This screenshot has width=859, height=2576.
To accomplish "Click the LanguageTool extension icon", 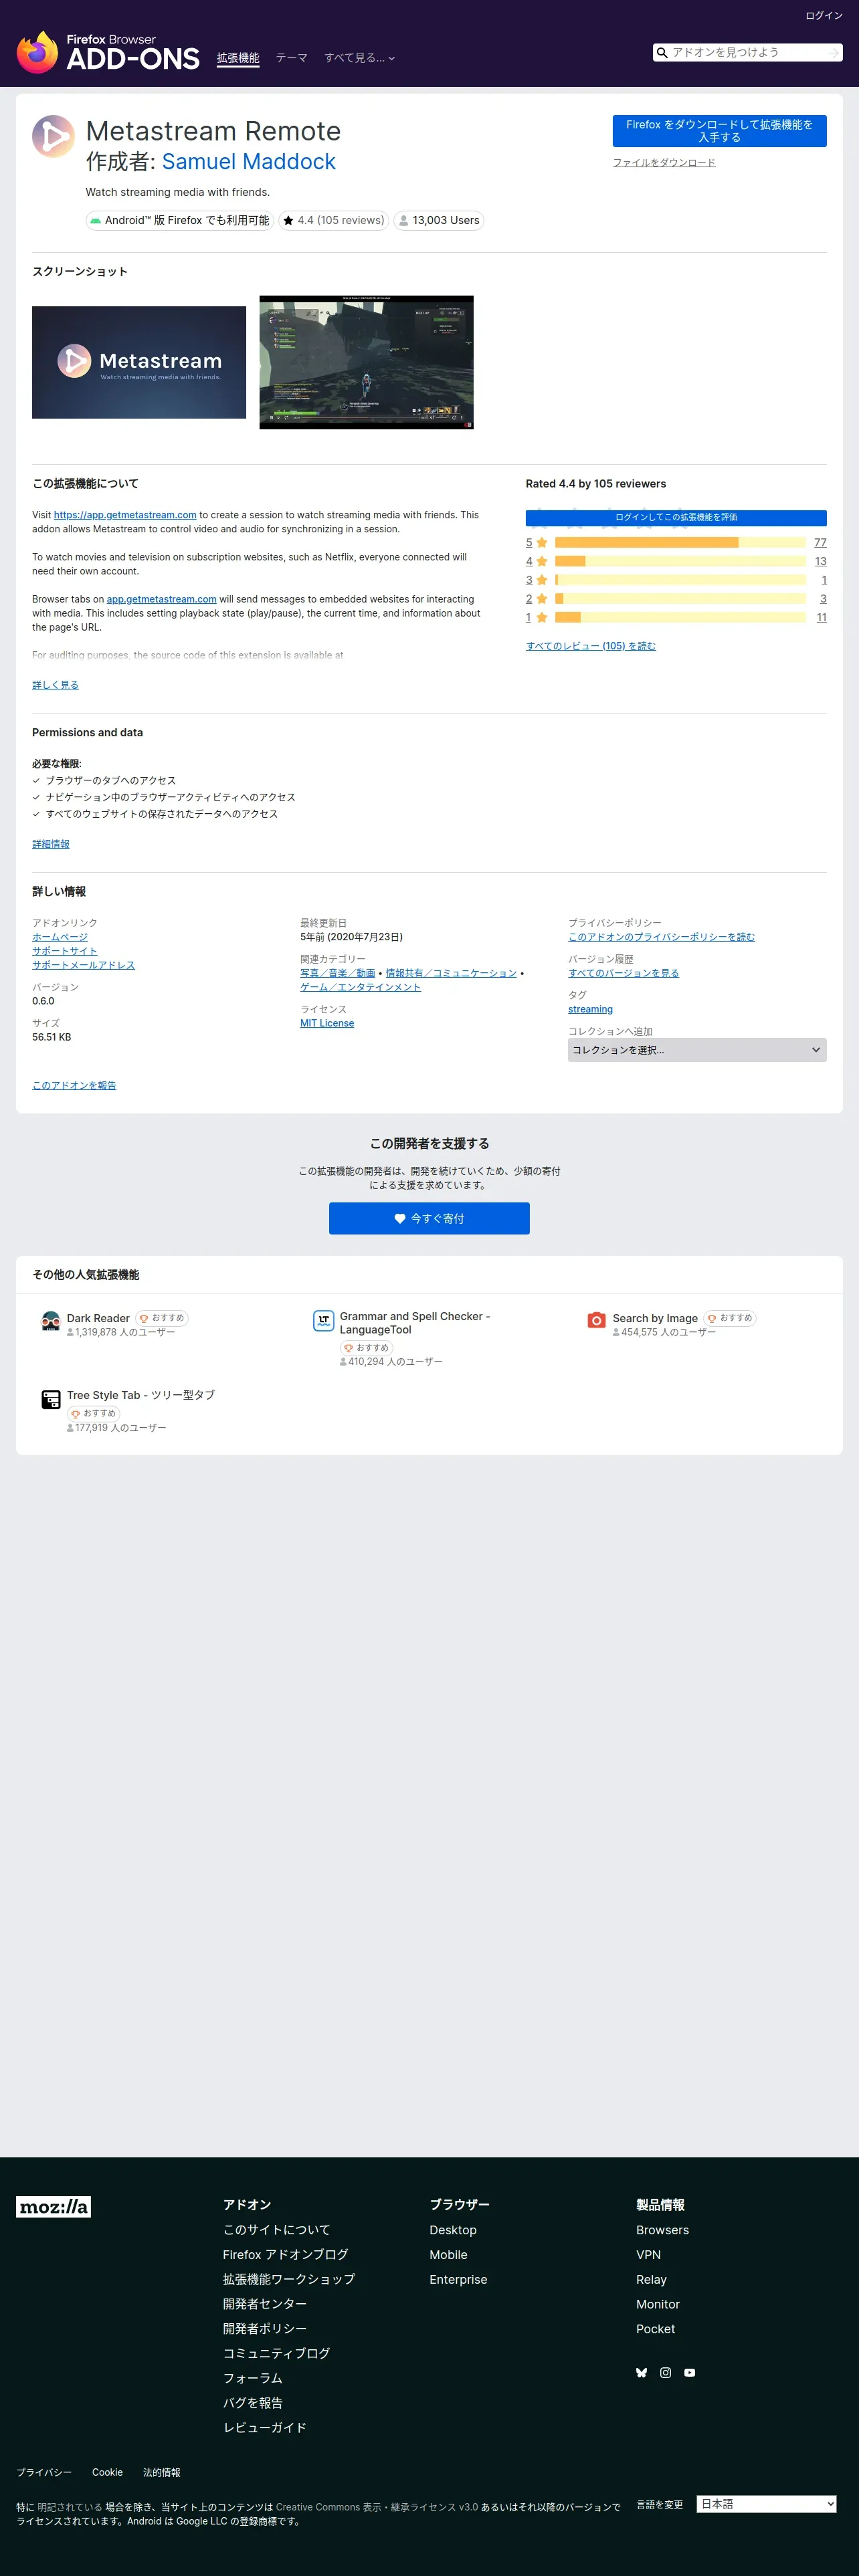I will 323,1321.
